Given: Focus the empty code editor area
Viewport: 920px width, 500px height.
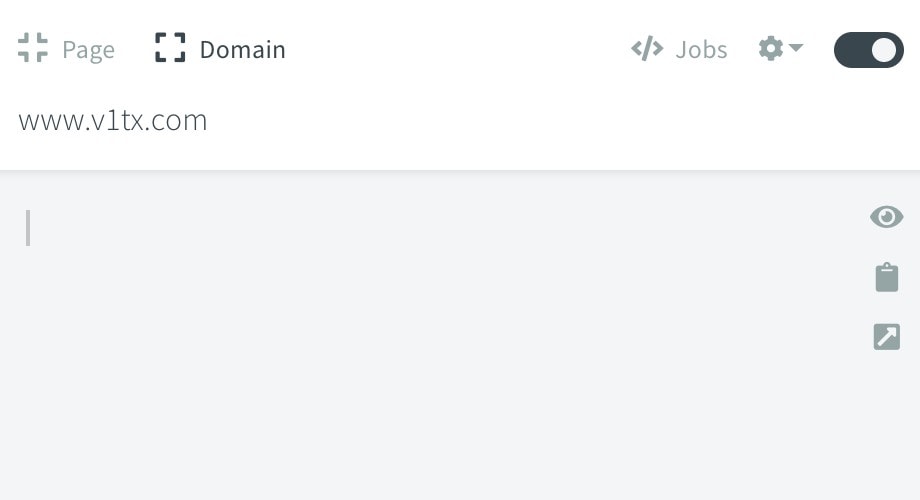Looking at the screenshot, I should click(x=434, y=335).
